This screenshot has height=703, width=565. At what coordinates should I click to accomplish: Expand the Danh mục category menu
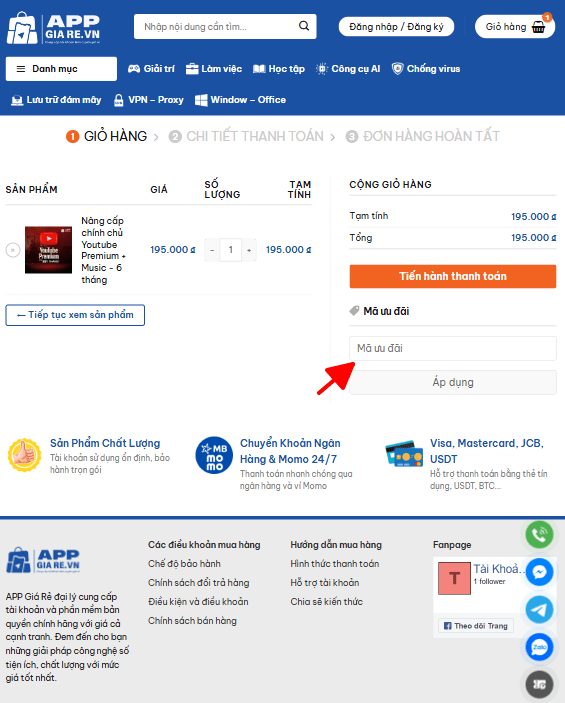tap(61, 69)
